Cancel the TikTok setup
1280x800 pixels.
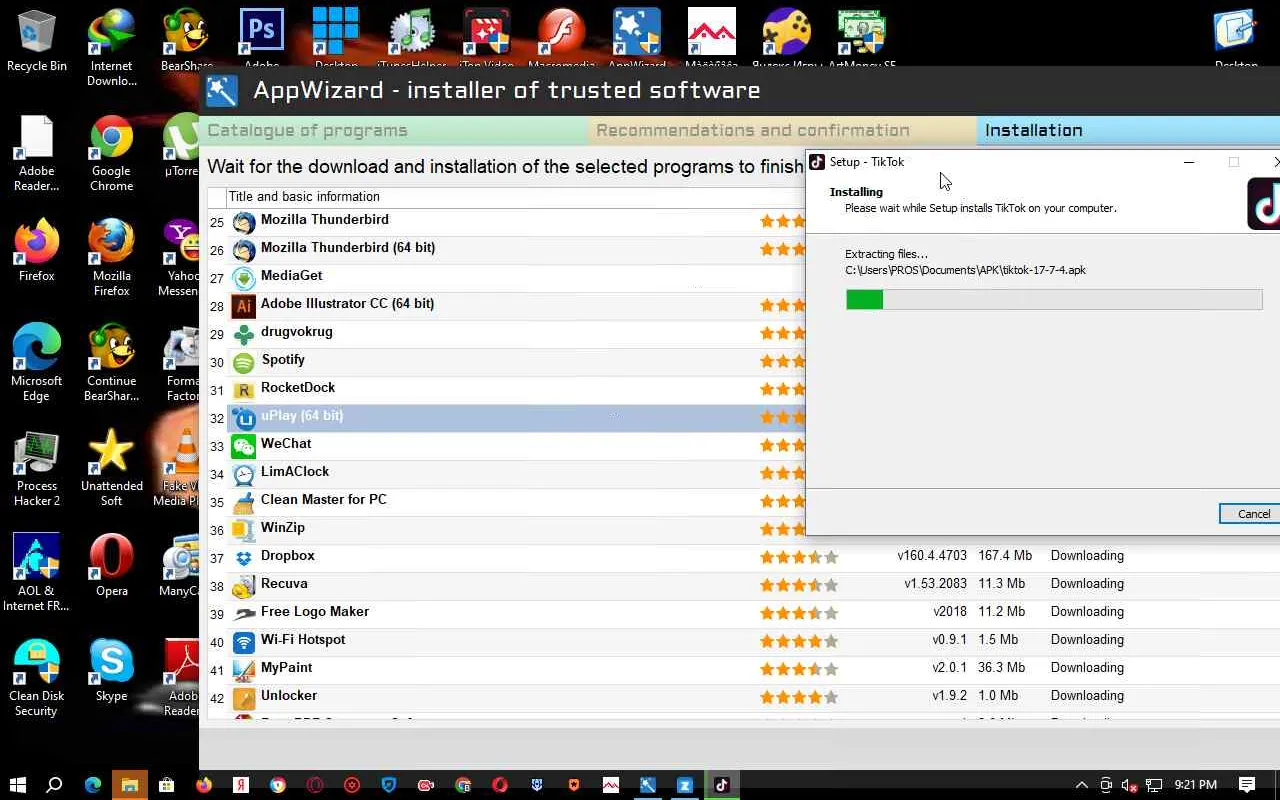(1252, 514)
